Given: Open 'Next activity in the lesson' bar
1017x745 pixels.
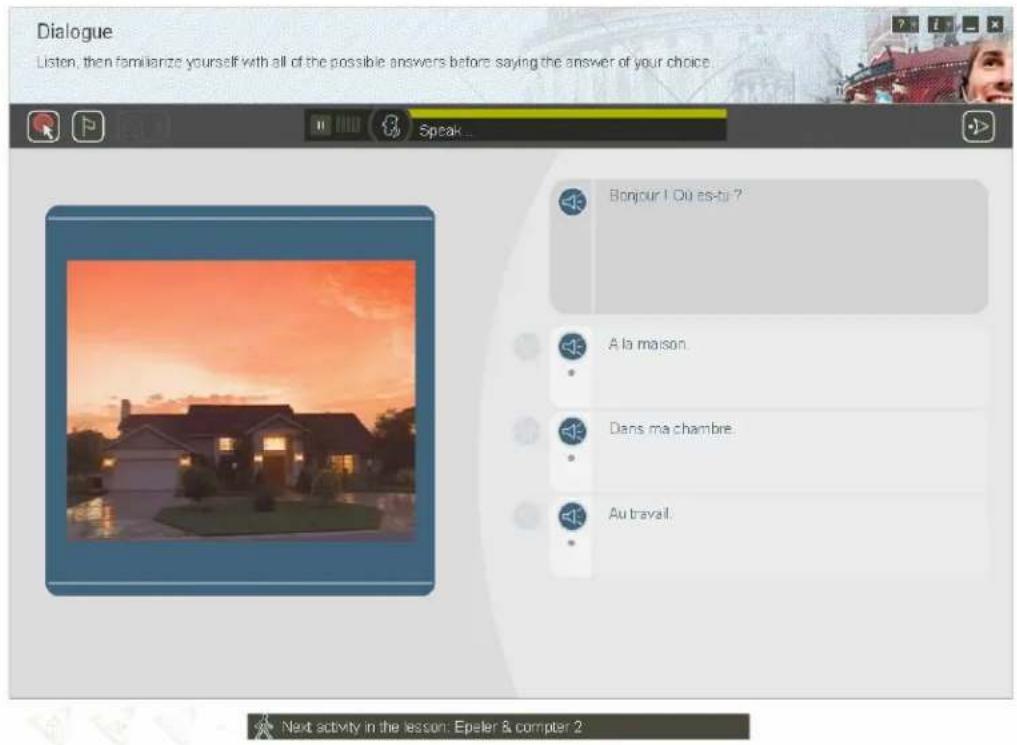Looking at the screenshot, I should pyautogui.click(x=498, y=727).
